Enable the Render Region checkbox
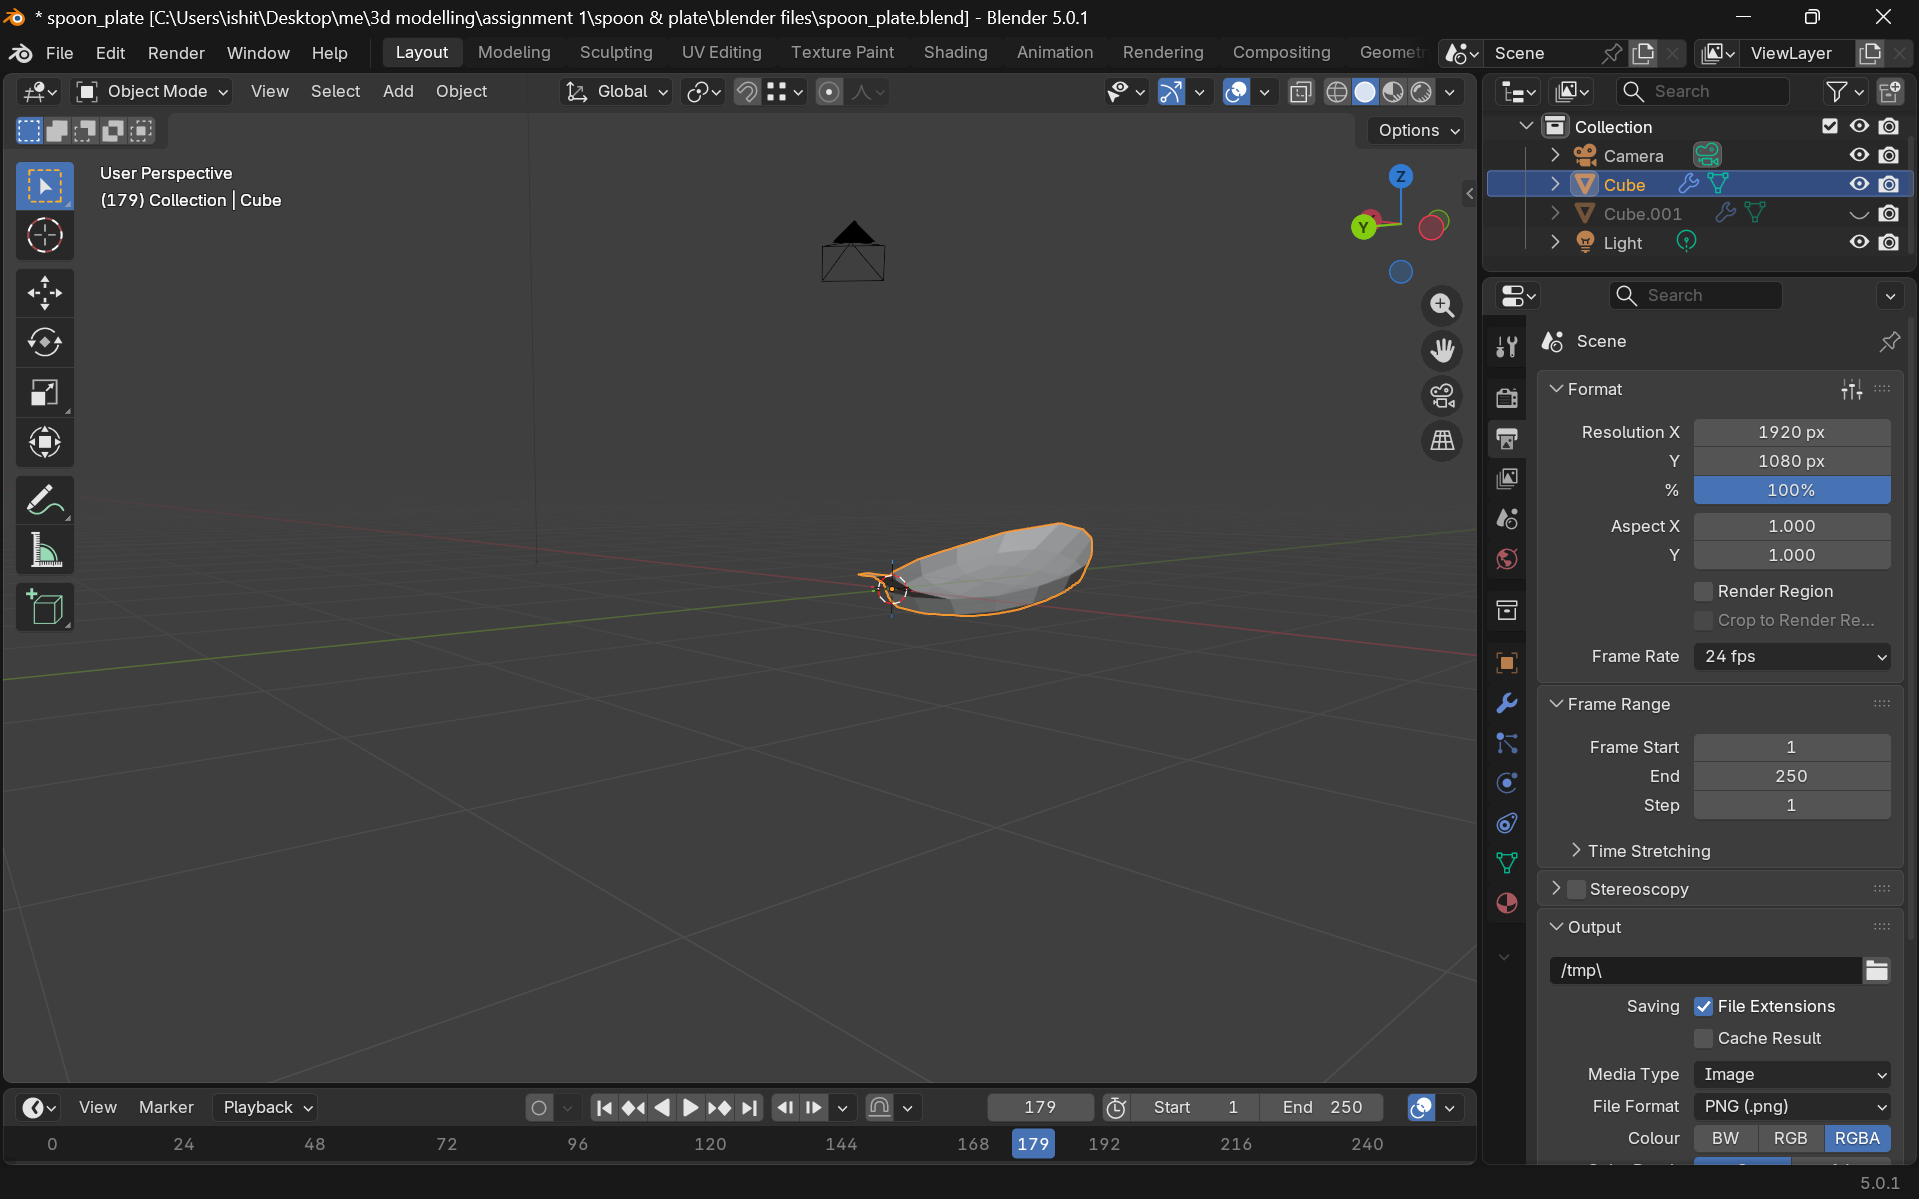The width and height of the screenshot is (1919, 1199). (1704, 591)
